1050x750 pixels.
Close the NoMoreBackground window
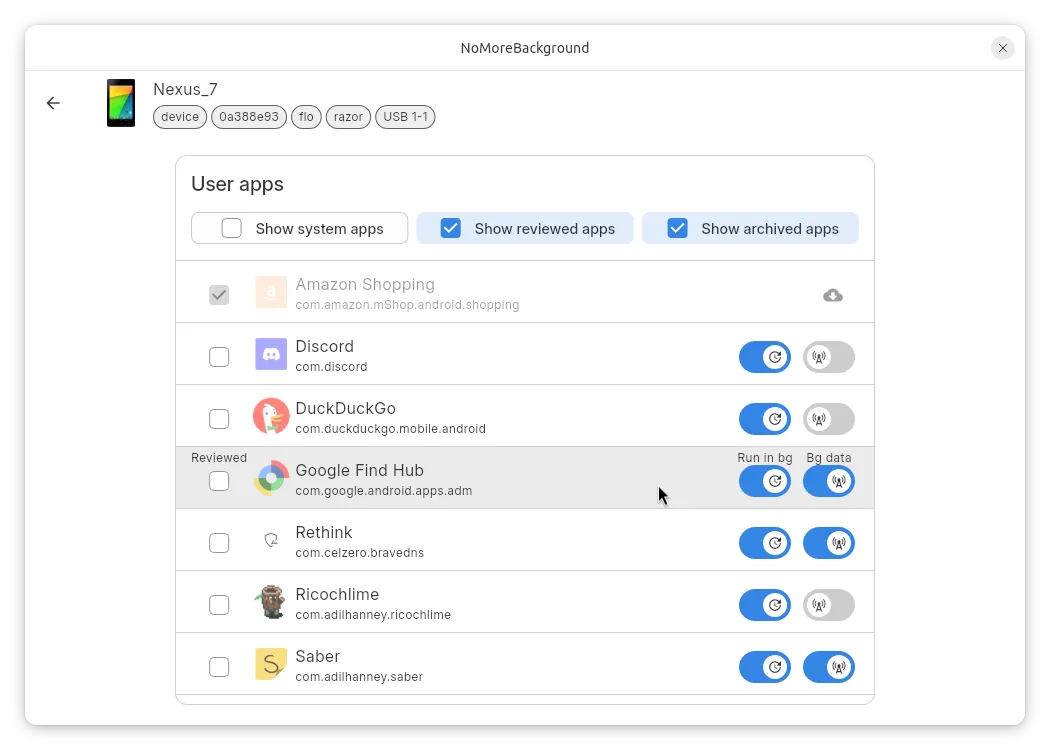[1002, 48]
